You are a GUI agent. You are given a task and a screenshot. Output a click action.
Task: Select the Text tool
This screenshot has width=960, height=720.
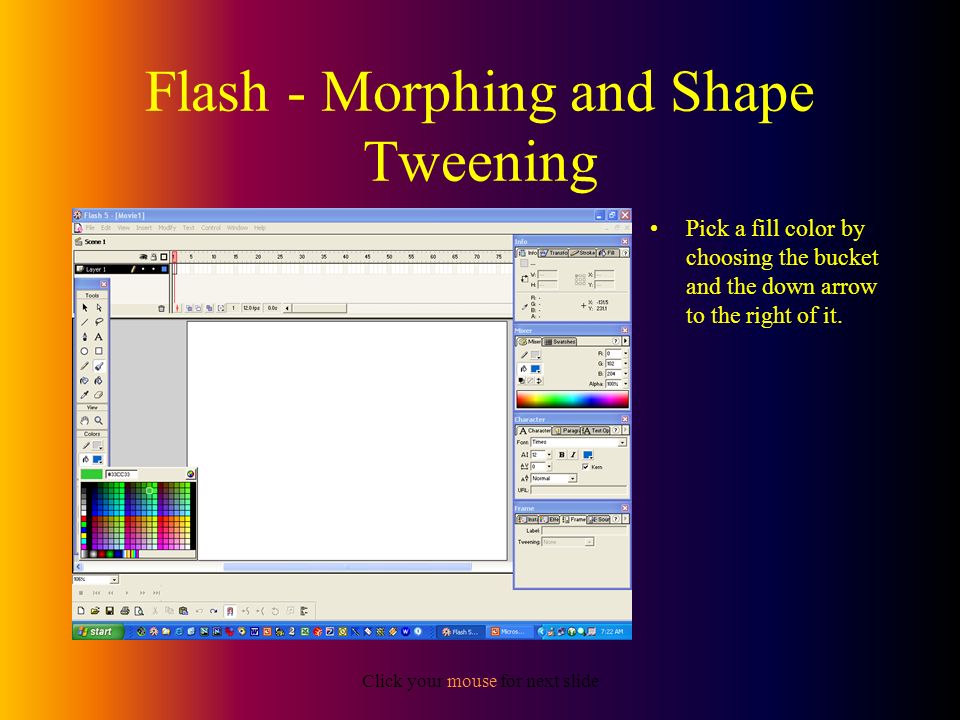pyautogui.click(x=99, y=337)
